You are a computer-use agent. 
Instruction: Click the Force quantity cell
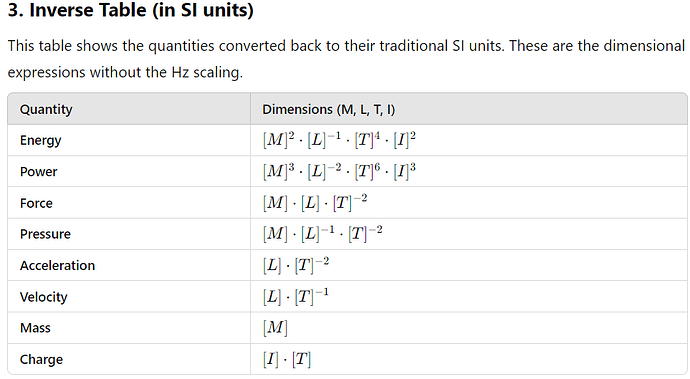36,203
